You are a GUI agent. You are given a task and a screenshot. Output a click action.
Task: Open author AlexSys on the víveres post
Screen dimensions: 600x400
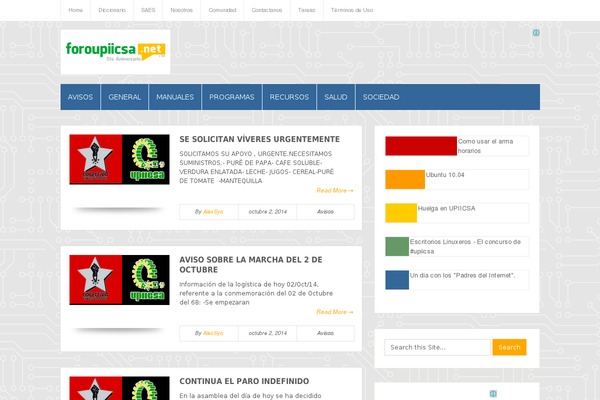(213, 212)
